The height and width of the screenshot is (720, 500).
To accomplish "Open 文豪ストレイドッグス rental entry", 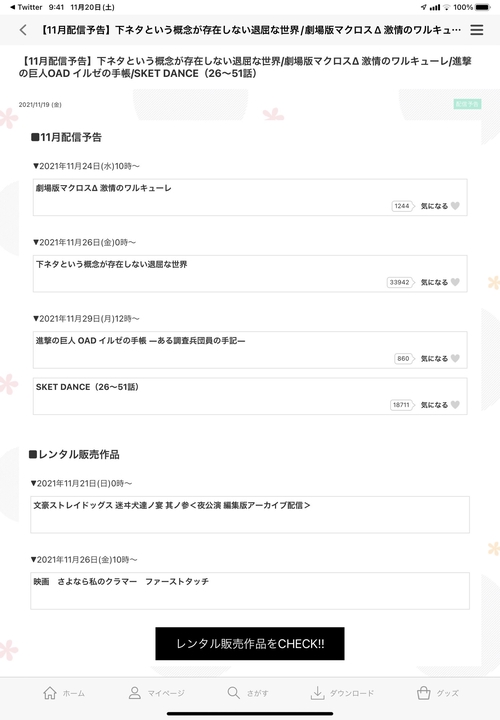I will click(x=250, y=515).
